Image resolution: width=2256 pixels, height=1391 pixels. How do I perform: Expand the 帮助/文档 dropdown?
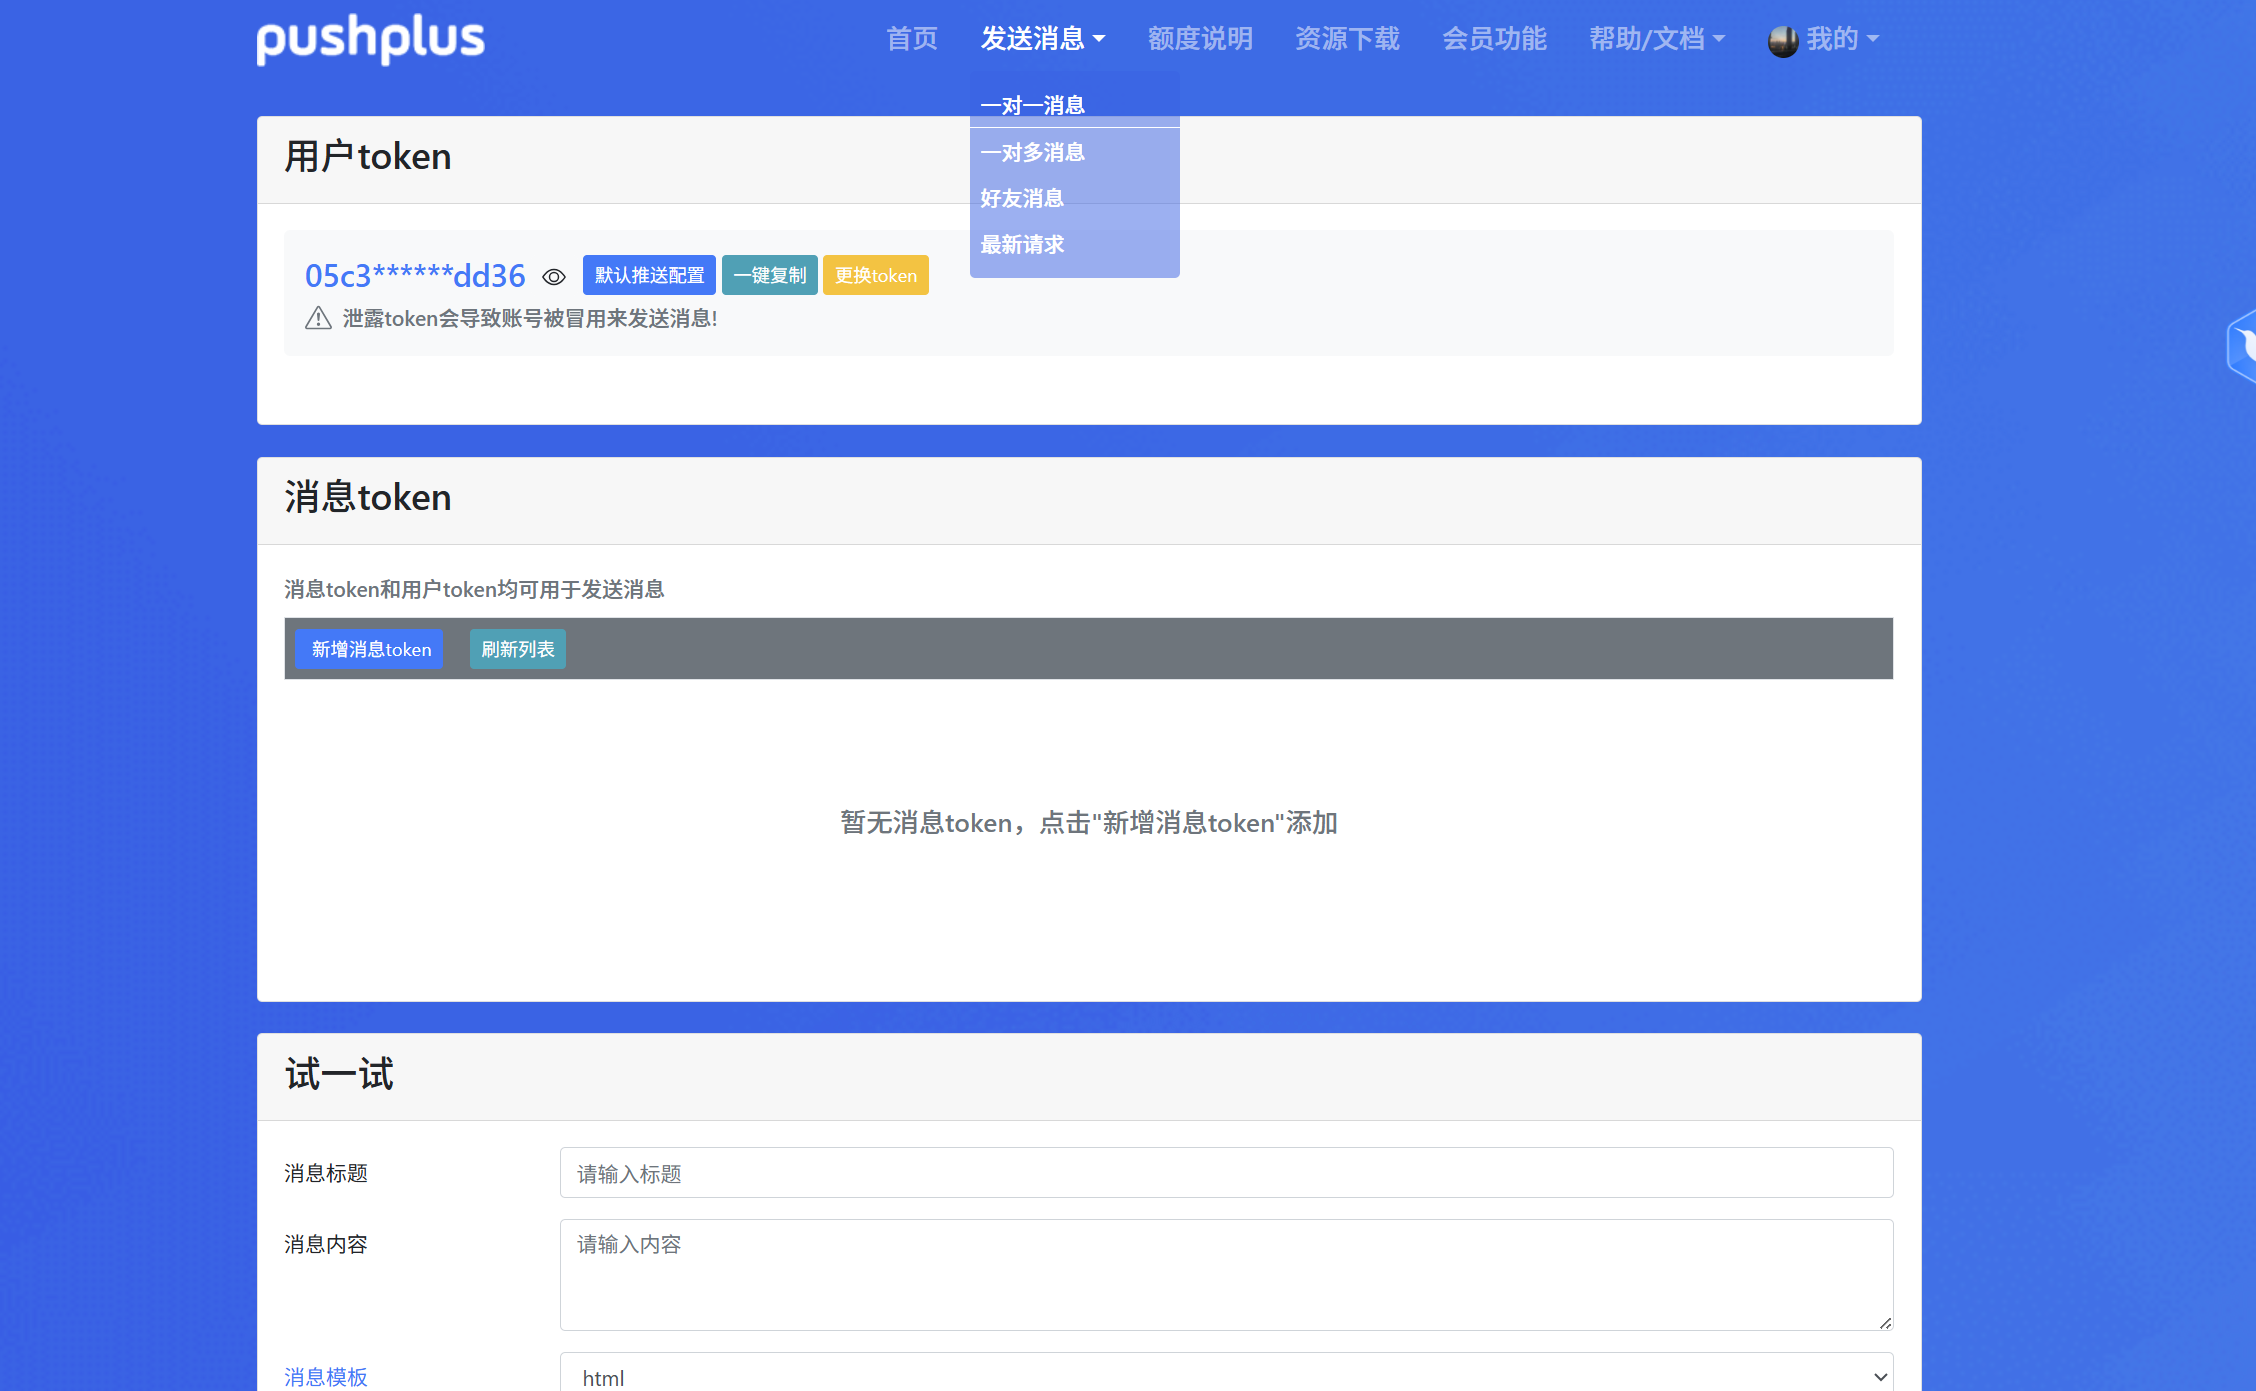pyautogui.click(x=1656, y=39)
